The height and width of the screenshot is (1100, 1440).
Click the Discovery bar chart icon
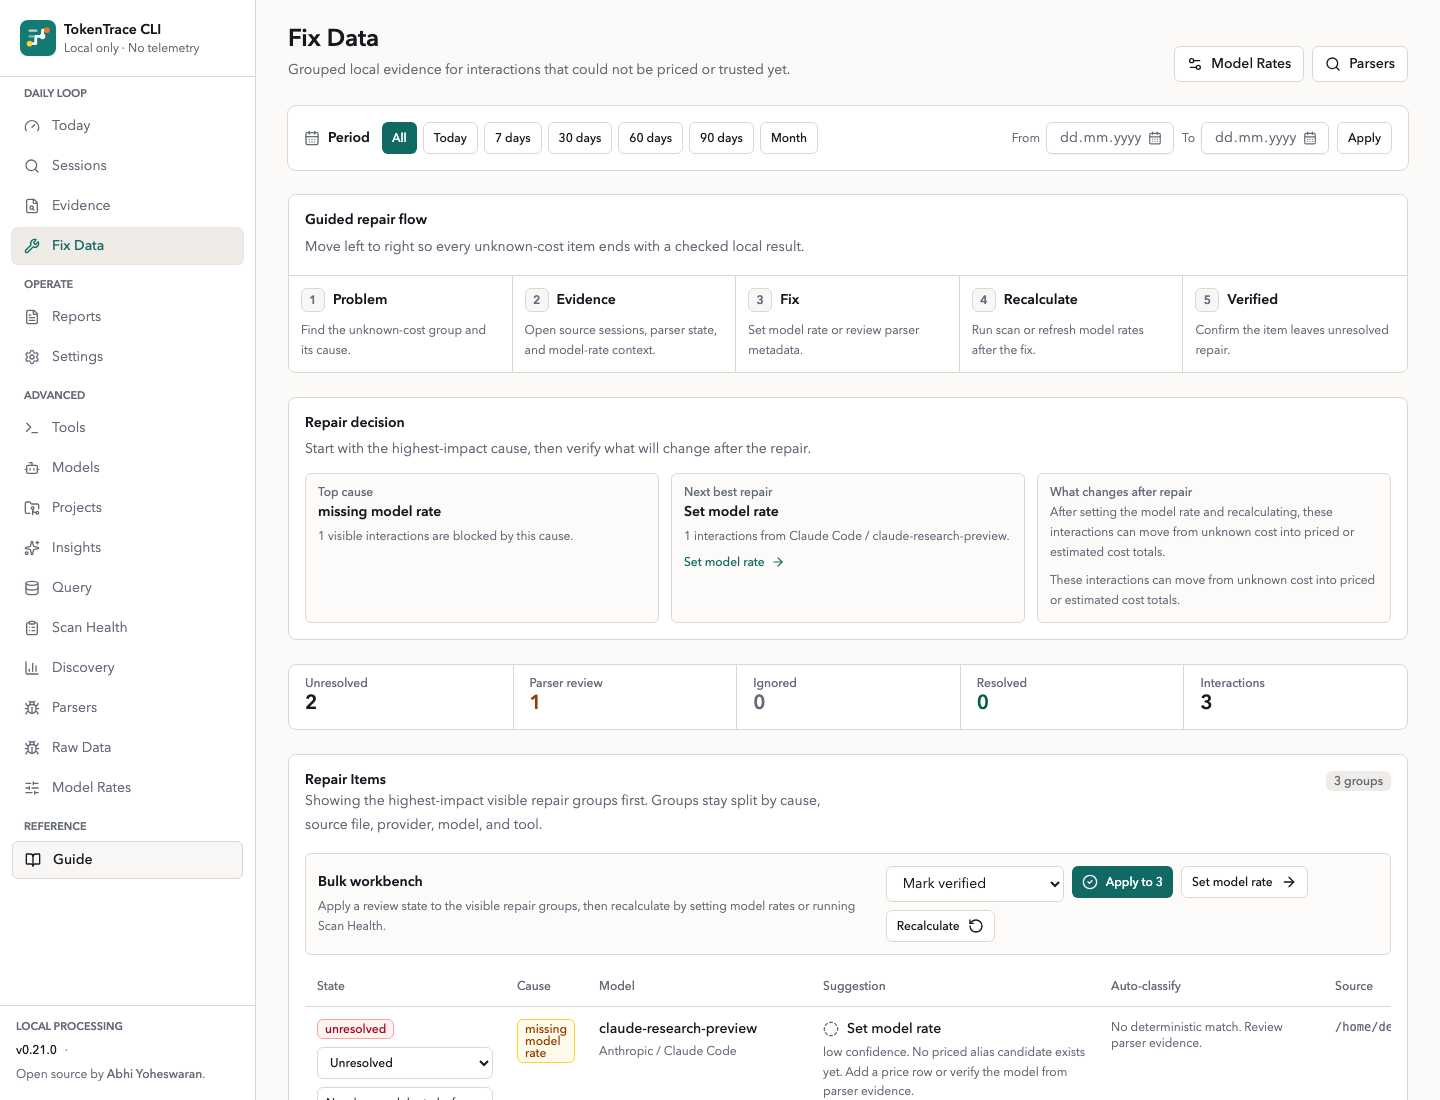click(32, 668)
